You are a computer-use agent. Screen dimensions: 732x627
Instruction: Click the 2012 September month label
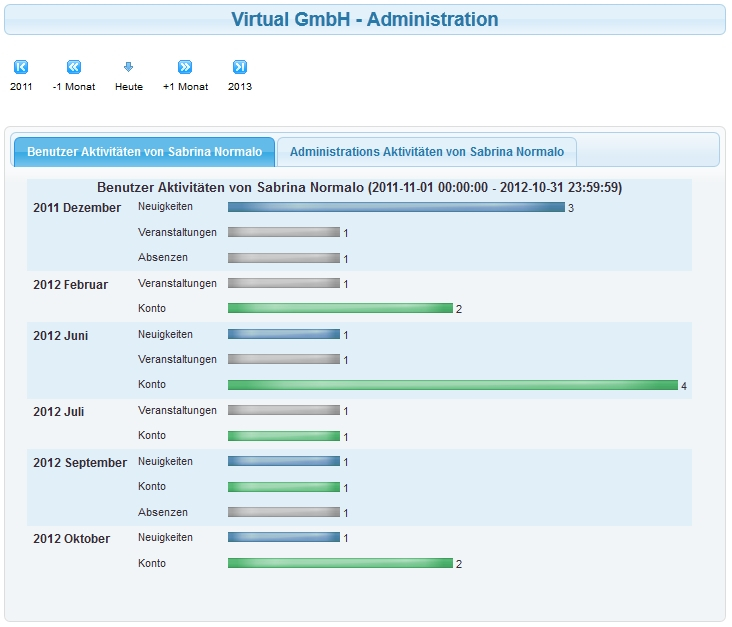80,463
